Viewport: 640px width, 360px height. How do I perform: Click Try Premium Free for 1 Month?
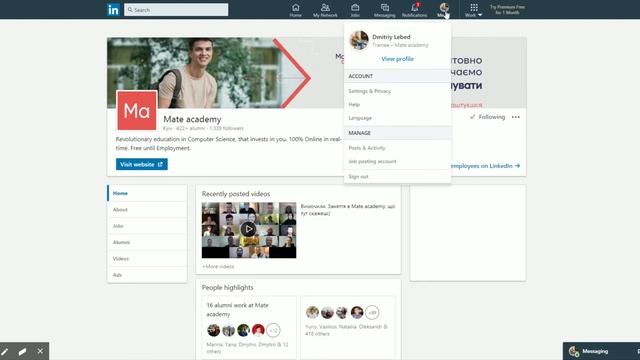click(x=507, y=10)
